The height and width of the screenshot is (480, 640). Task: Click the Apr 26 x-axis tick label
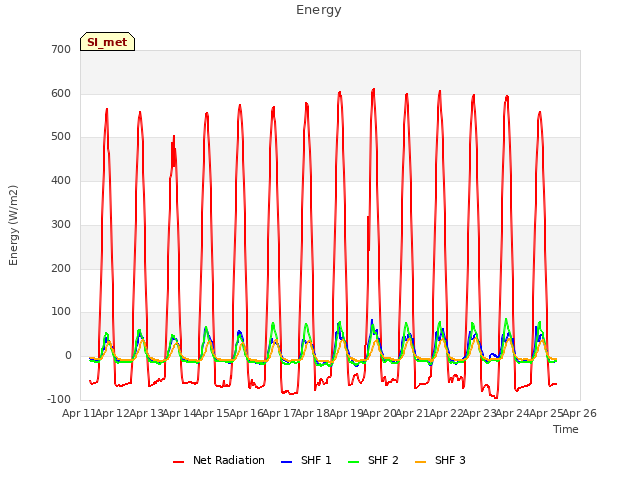click(x=580, y=413)
